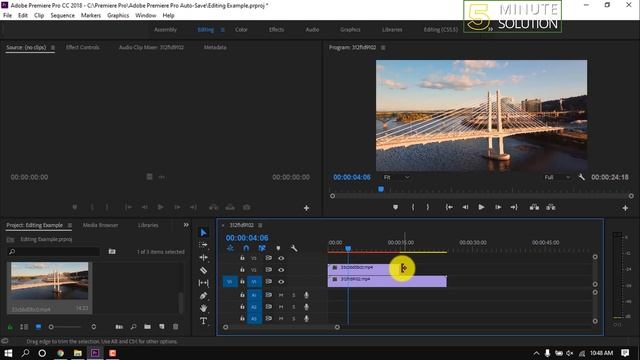Viewport: 640px width, 360px height.
Task: Toggle Snap magnet in timeline
Action: coord(246,248)
